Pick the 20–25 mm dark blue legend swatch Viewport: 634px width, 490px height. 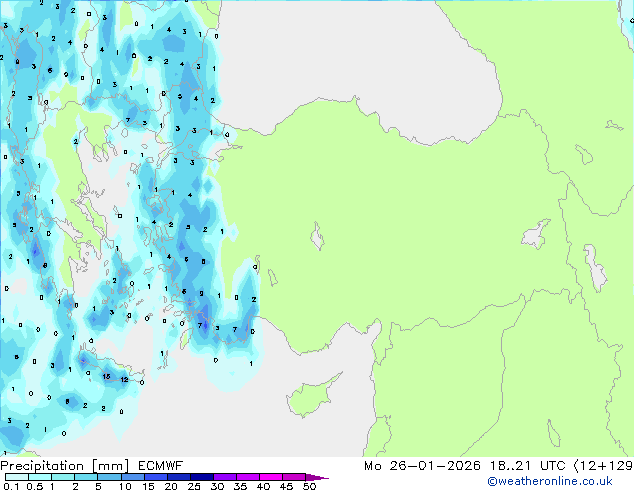point(178,477)
